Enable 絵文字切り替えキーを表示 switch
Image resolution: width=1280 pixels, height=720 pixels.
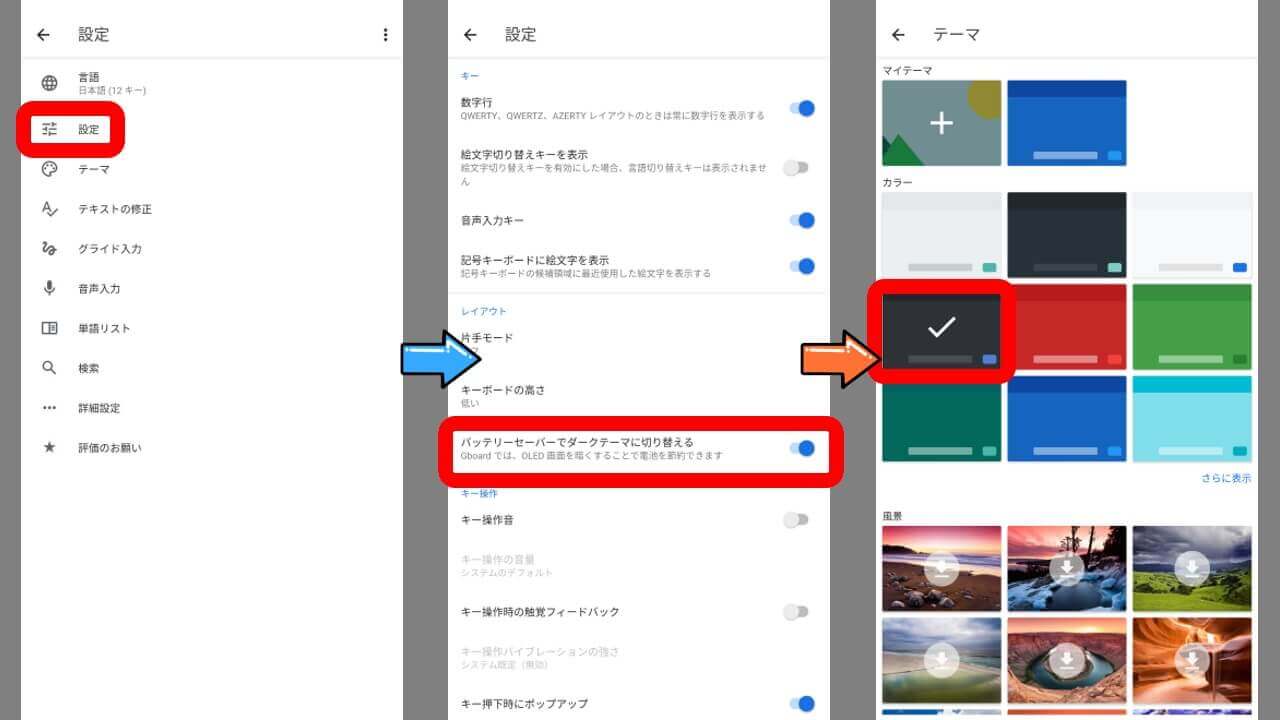click(796, 168)
